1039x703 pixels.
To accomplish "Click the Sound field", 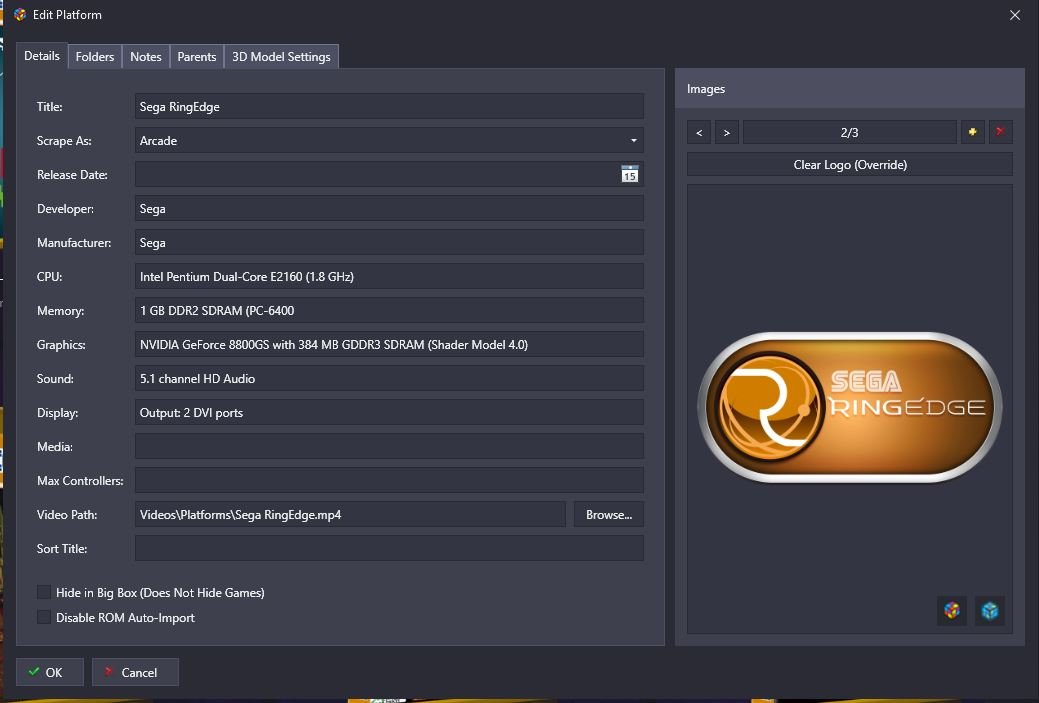I will coord(389,378).
